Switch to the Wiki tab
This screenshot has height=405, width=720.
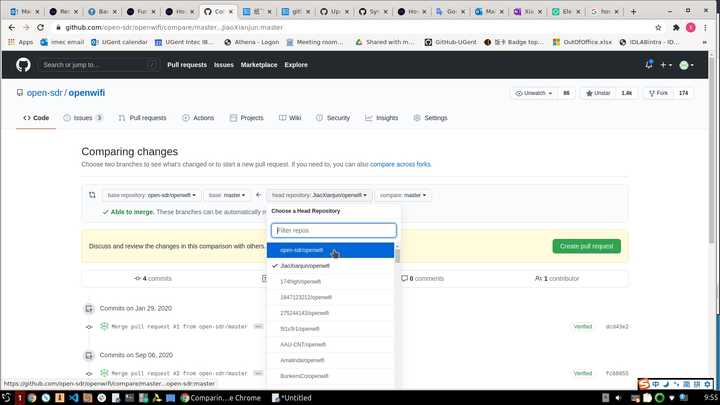point(290,118)
